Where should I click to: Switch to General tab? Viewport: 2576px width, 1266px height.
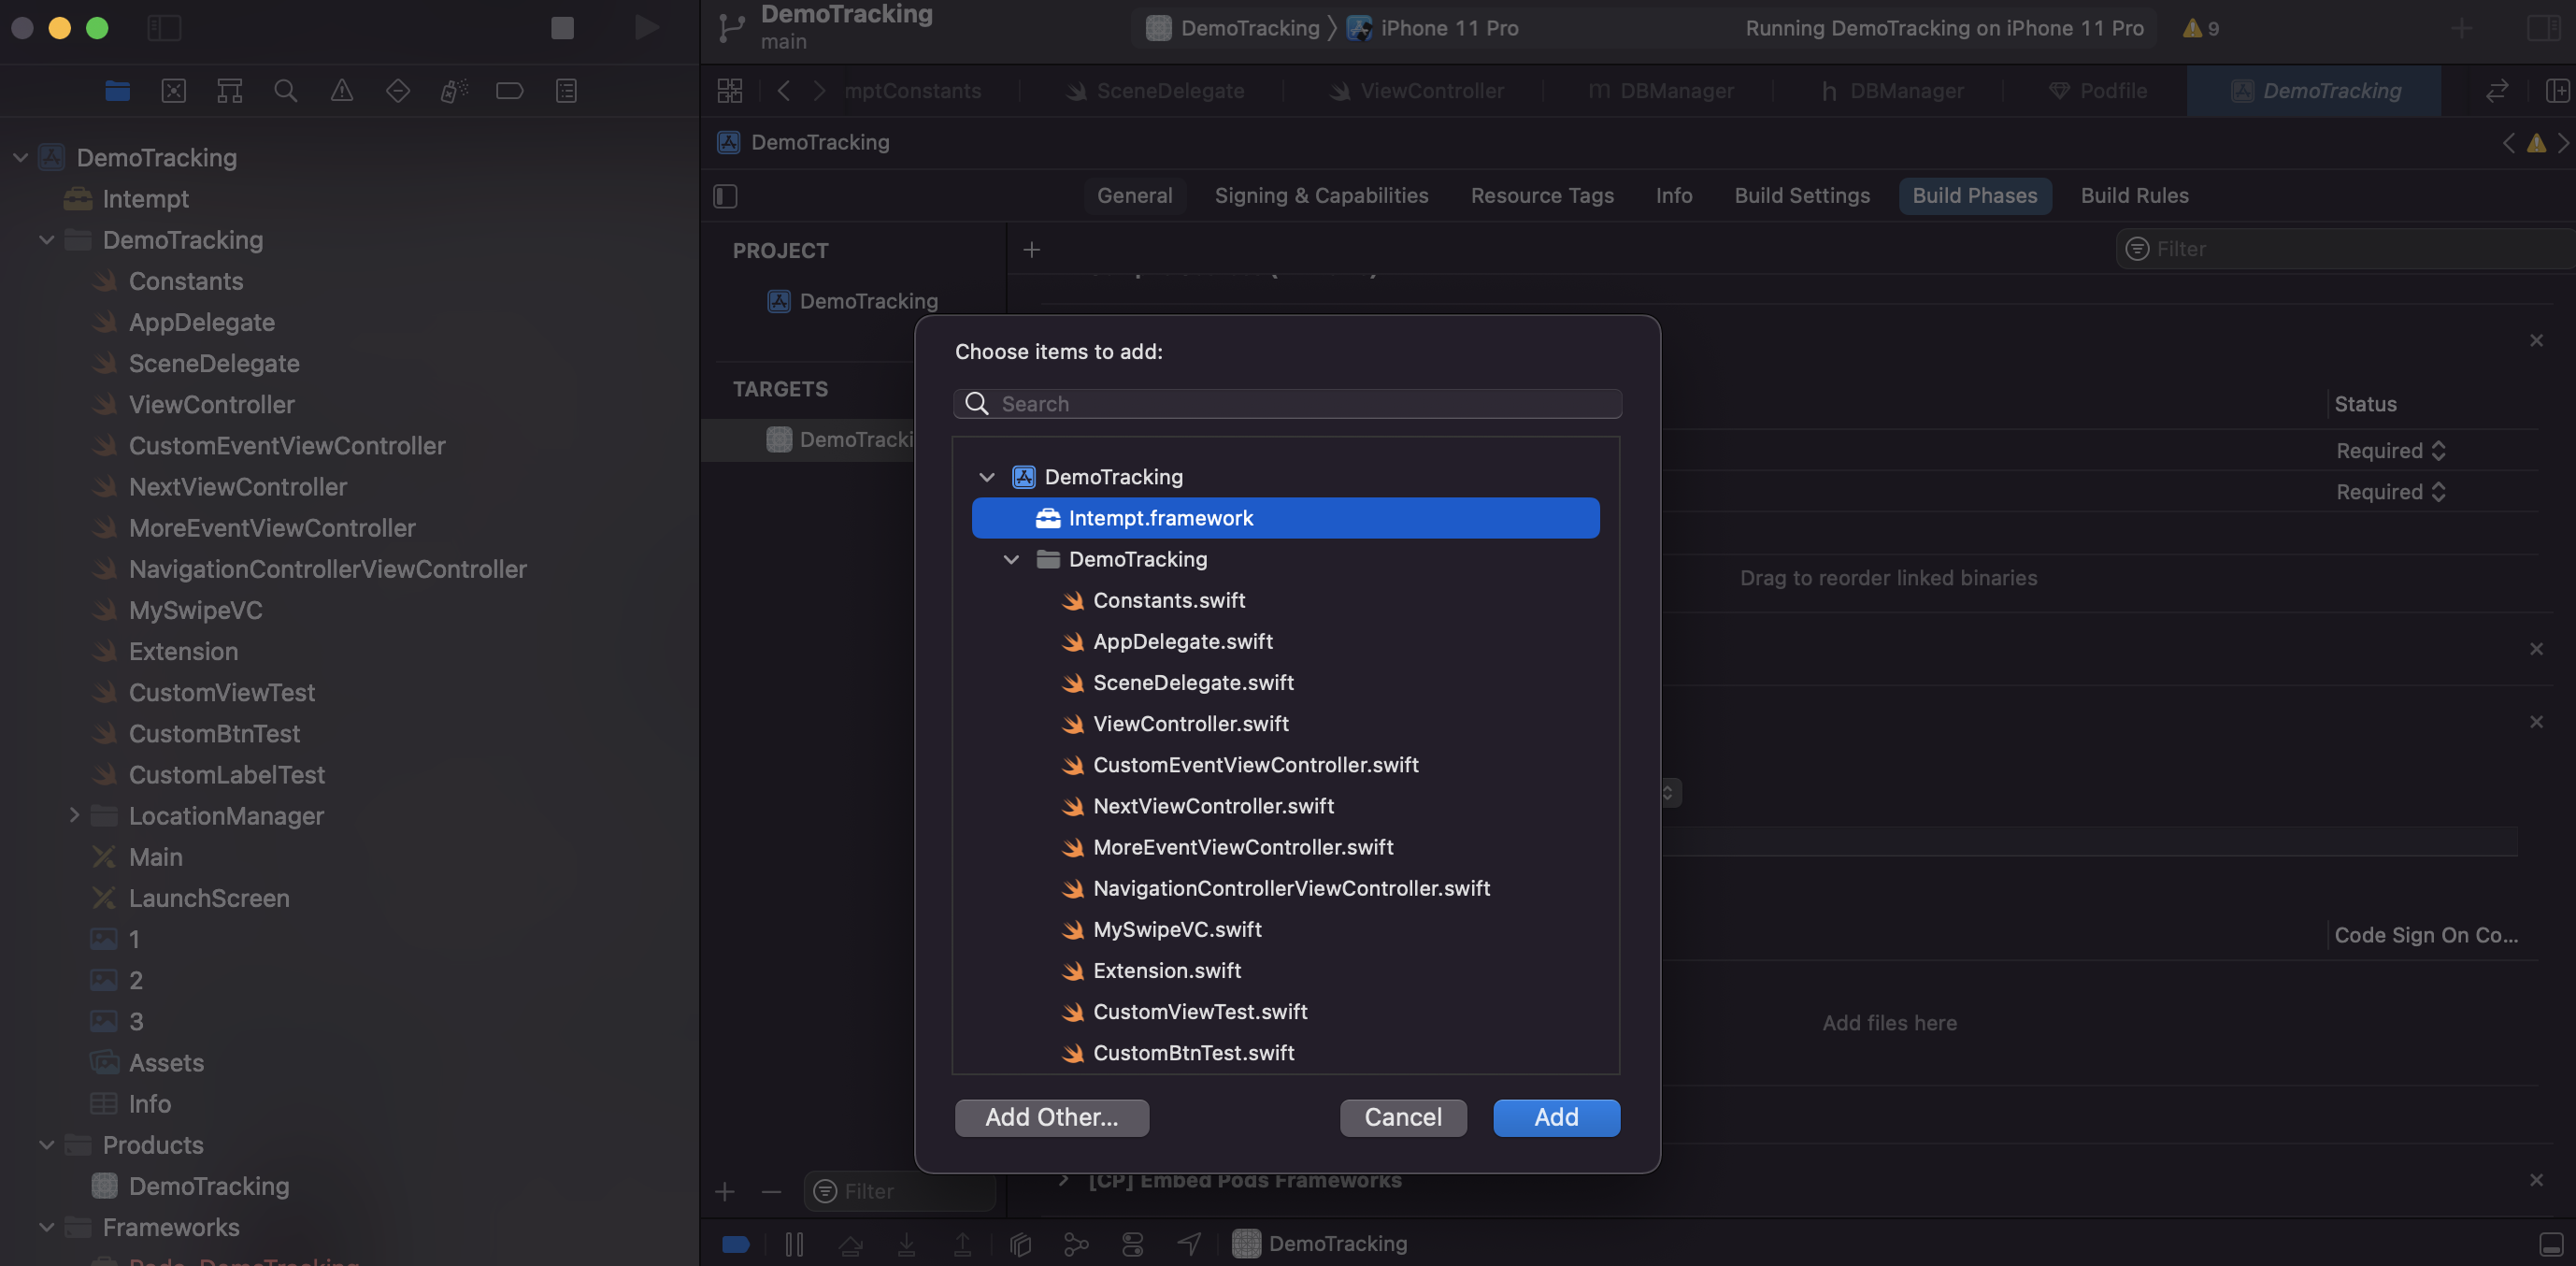pos(1134,196)
